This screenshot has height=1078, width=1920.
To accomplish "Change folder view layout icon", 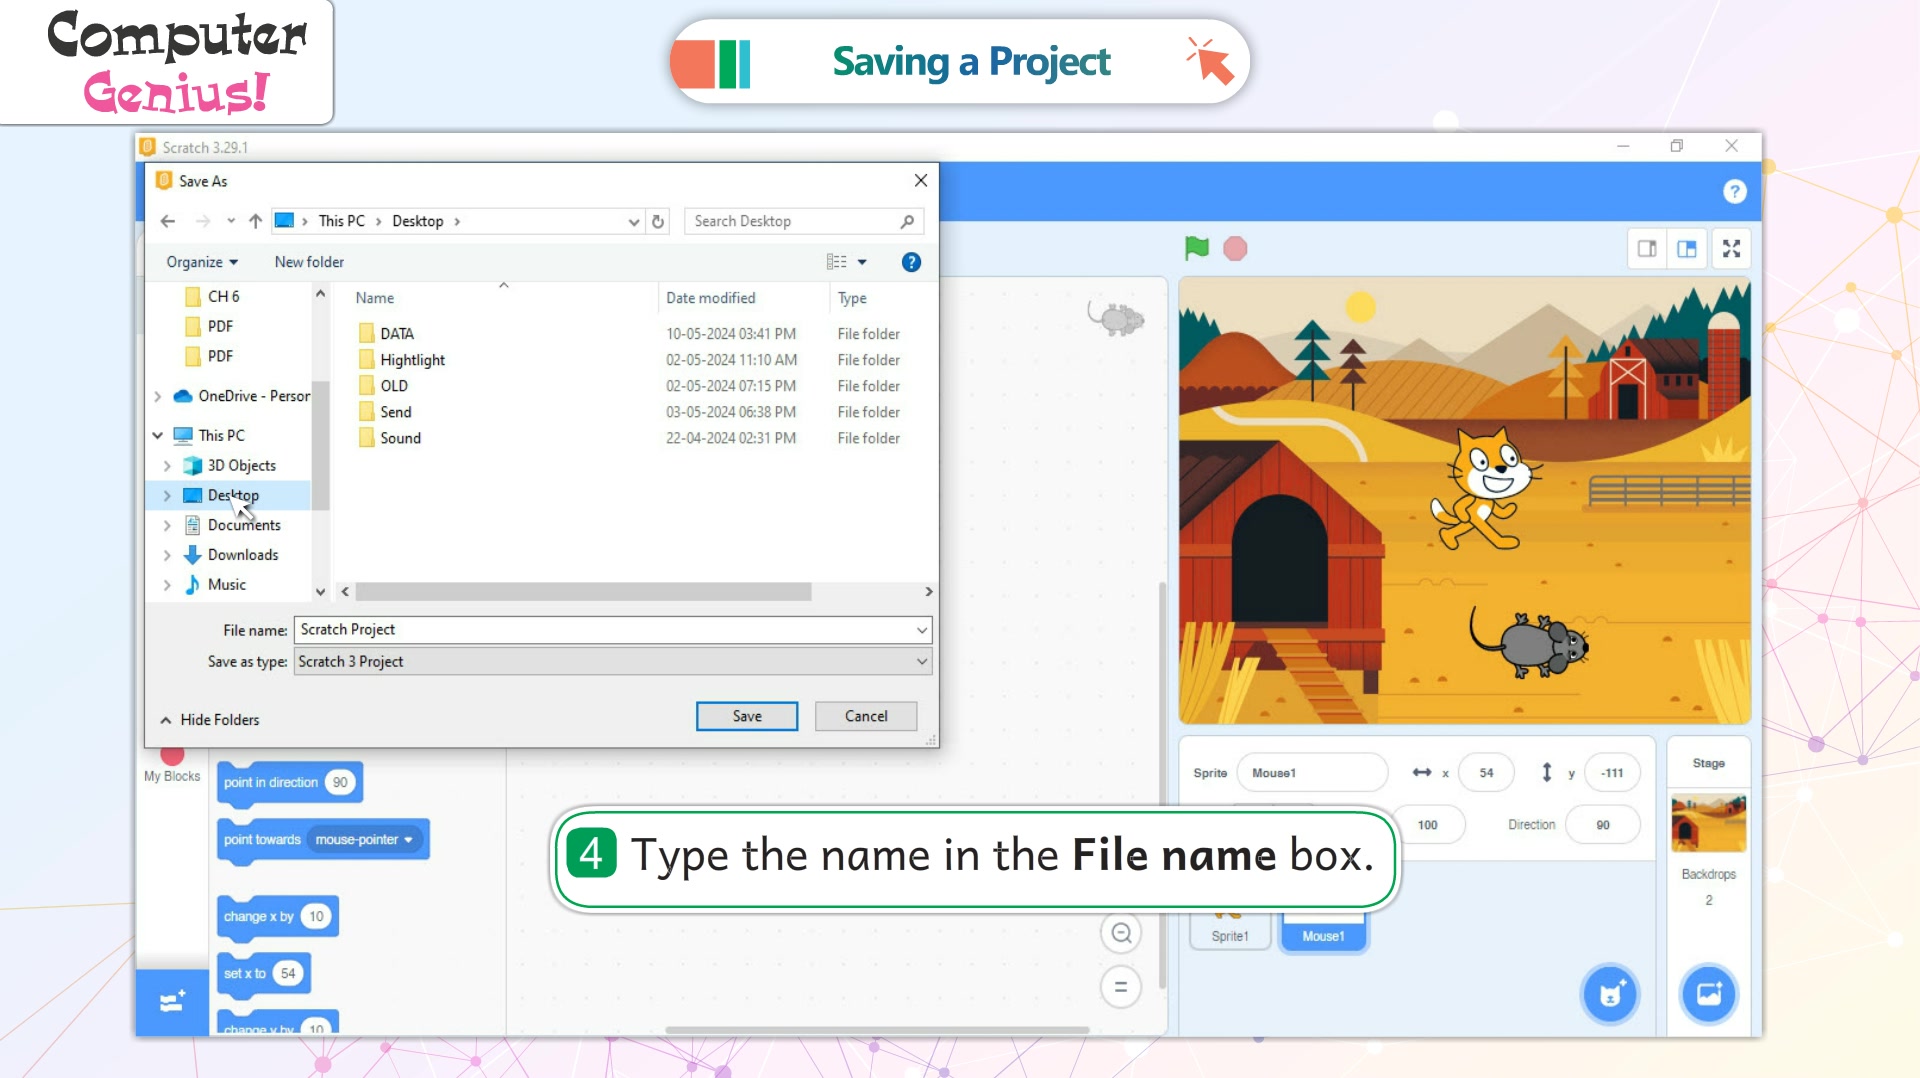I will pyautogui.click(x=837, y=262).
